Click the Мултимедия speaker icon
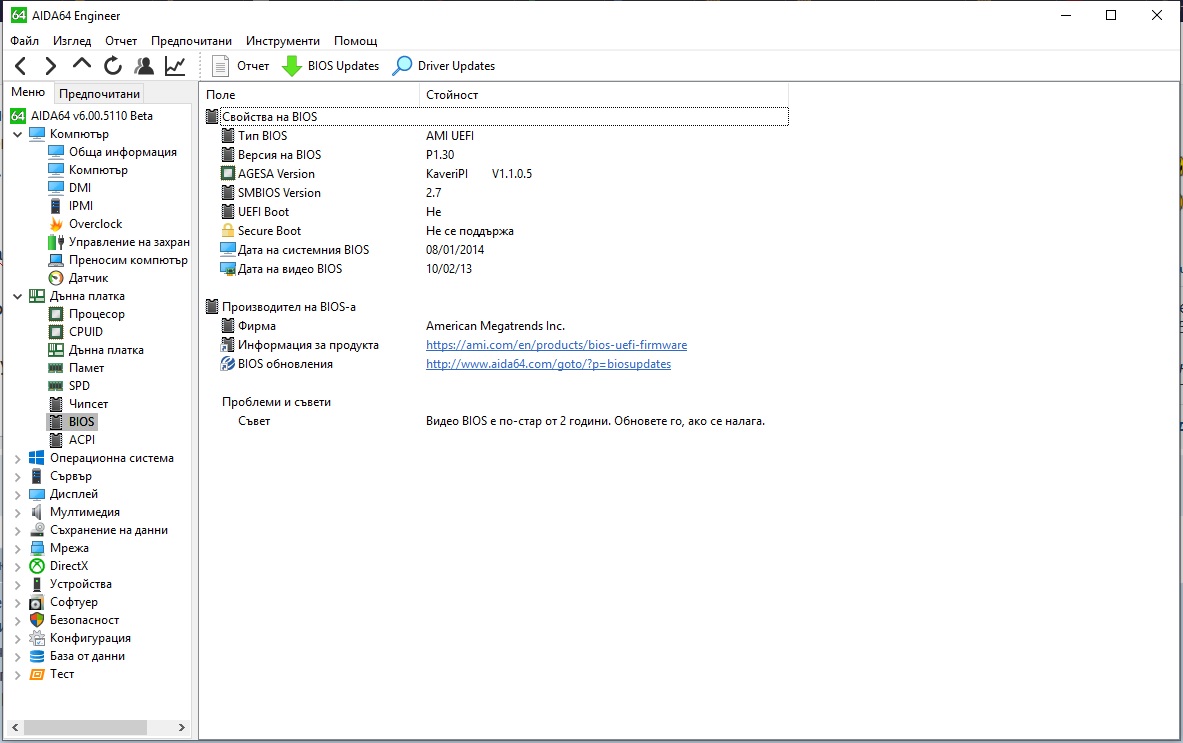 pyautogui.click(x=36, y=512)
